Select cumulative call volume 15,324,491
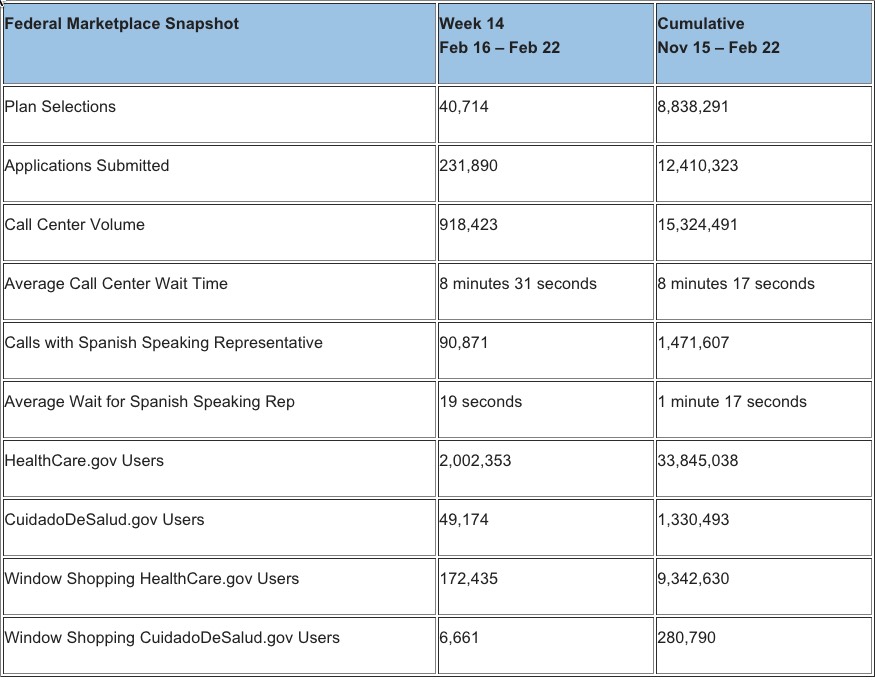The image size is (875, 680). point(698,225)
